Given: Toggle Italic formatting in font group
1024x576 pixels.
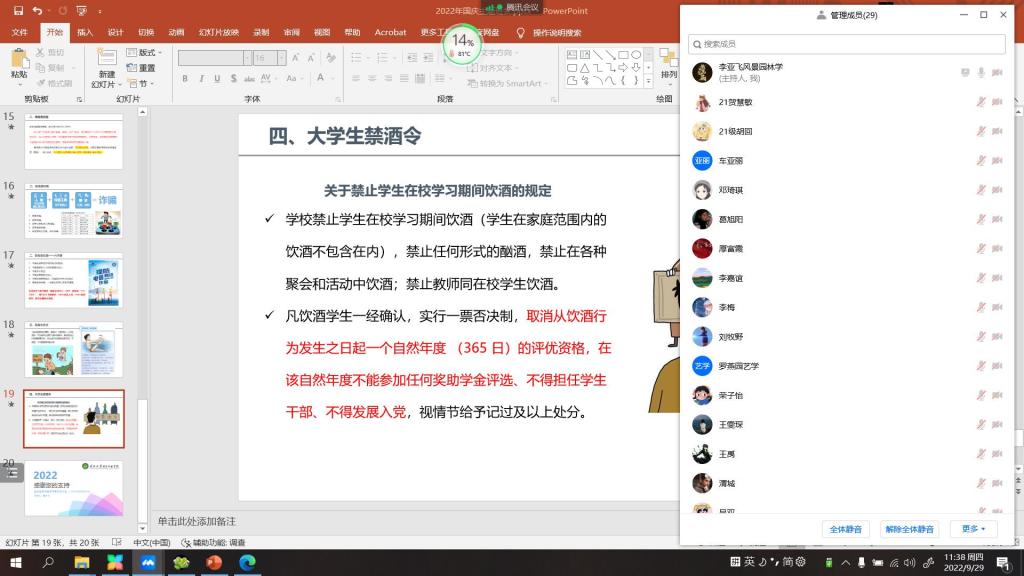Looking at the screenshot, I should pyautogui.click(x=199, y=78).
